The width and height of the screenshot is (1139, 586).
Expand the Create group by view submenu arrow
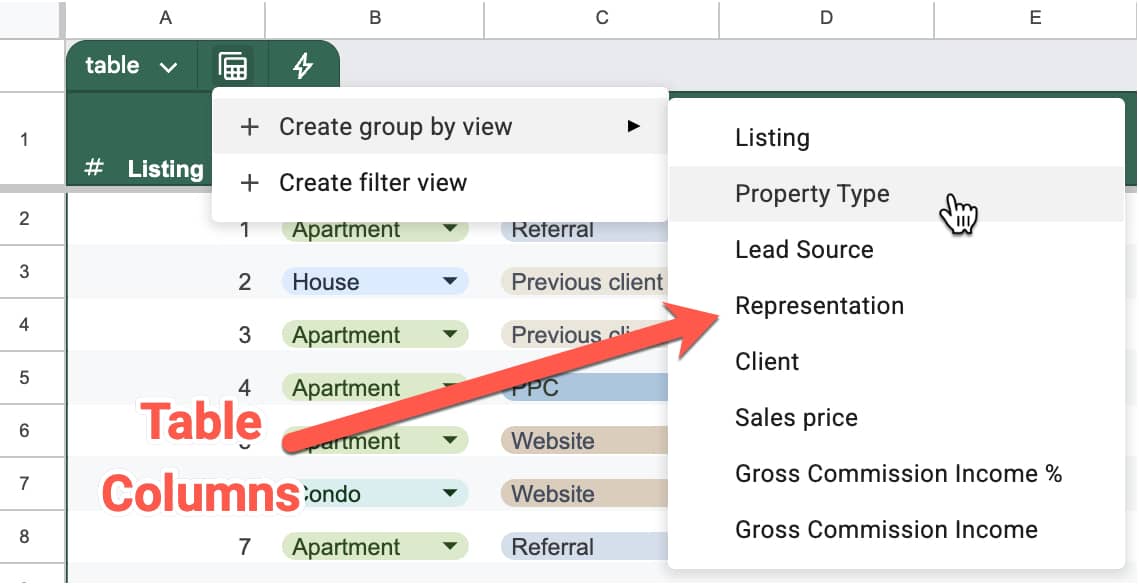click(x=633, y=127)
